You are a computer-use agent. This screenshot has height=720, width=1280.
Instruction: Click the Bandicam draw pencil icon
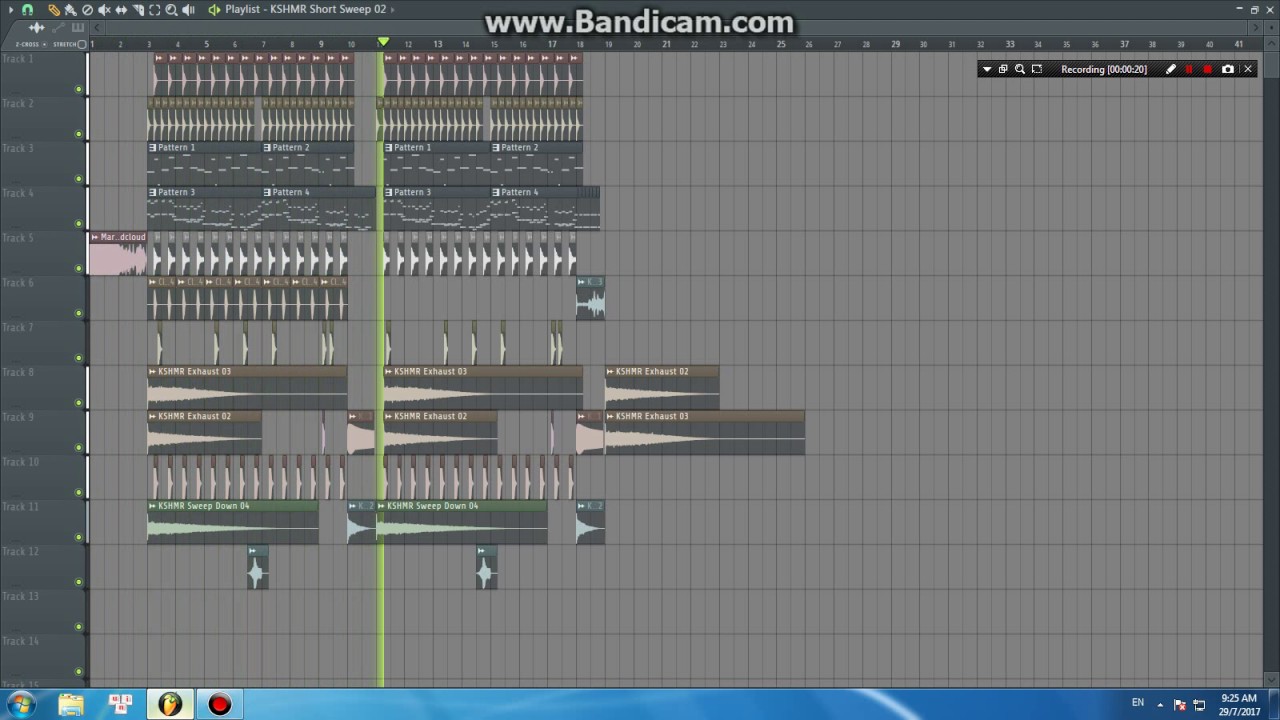click(x=1171, y=69)
